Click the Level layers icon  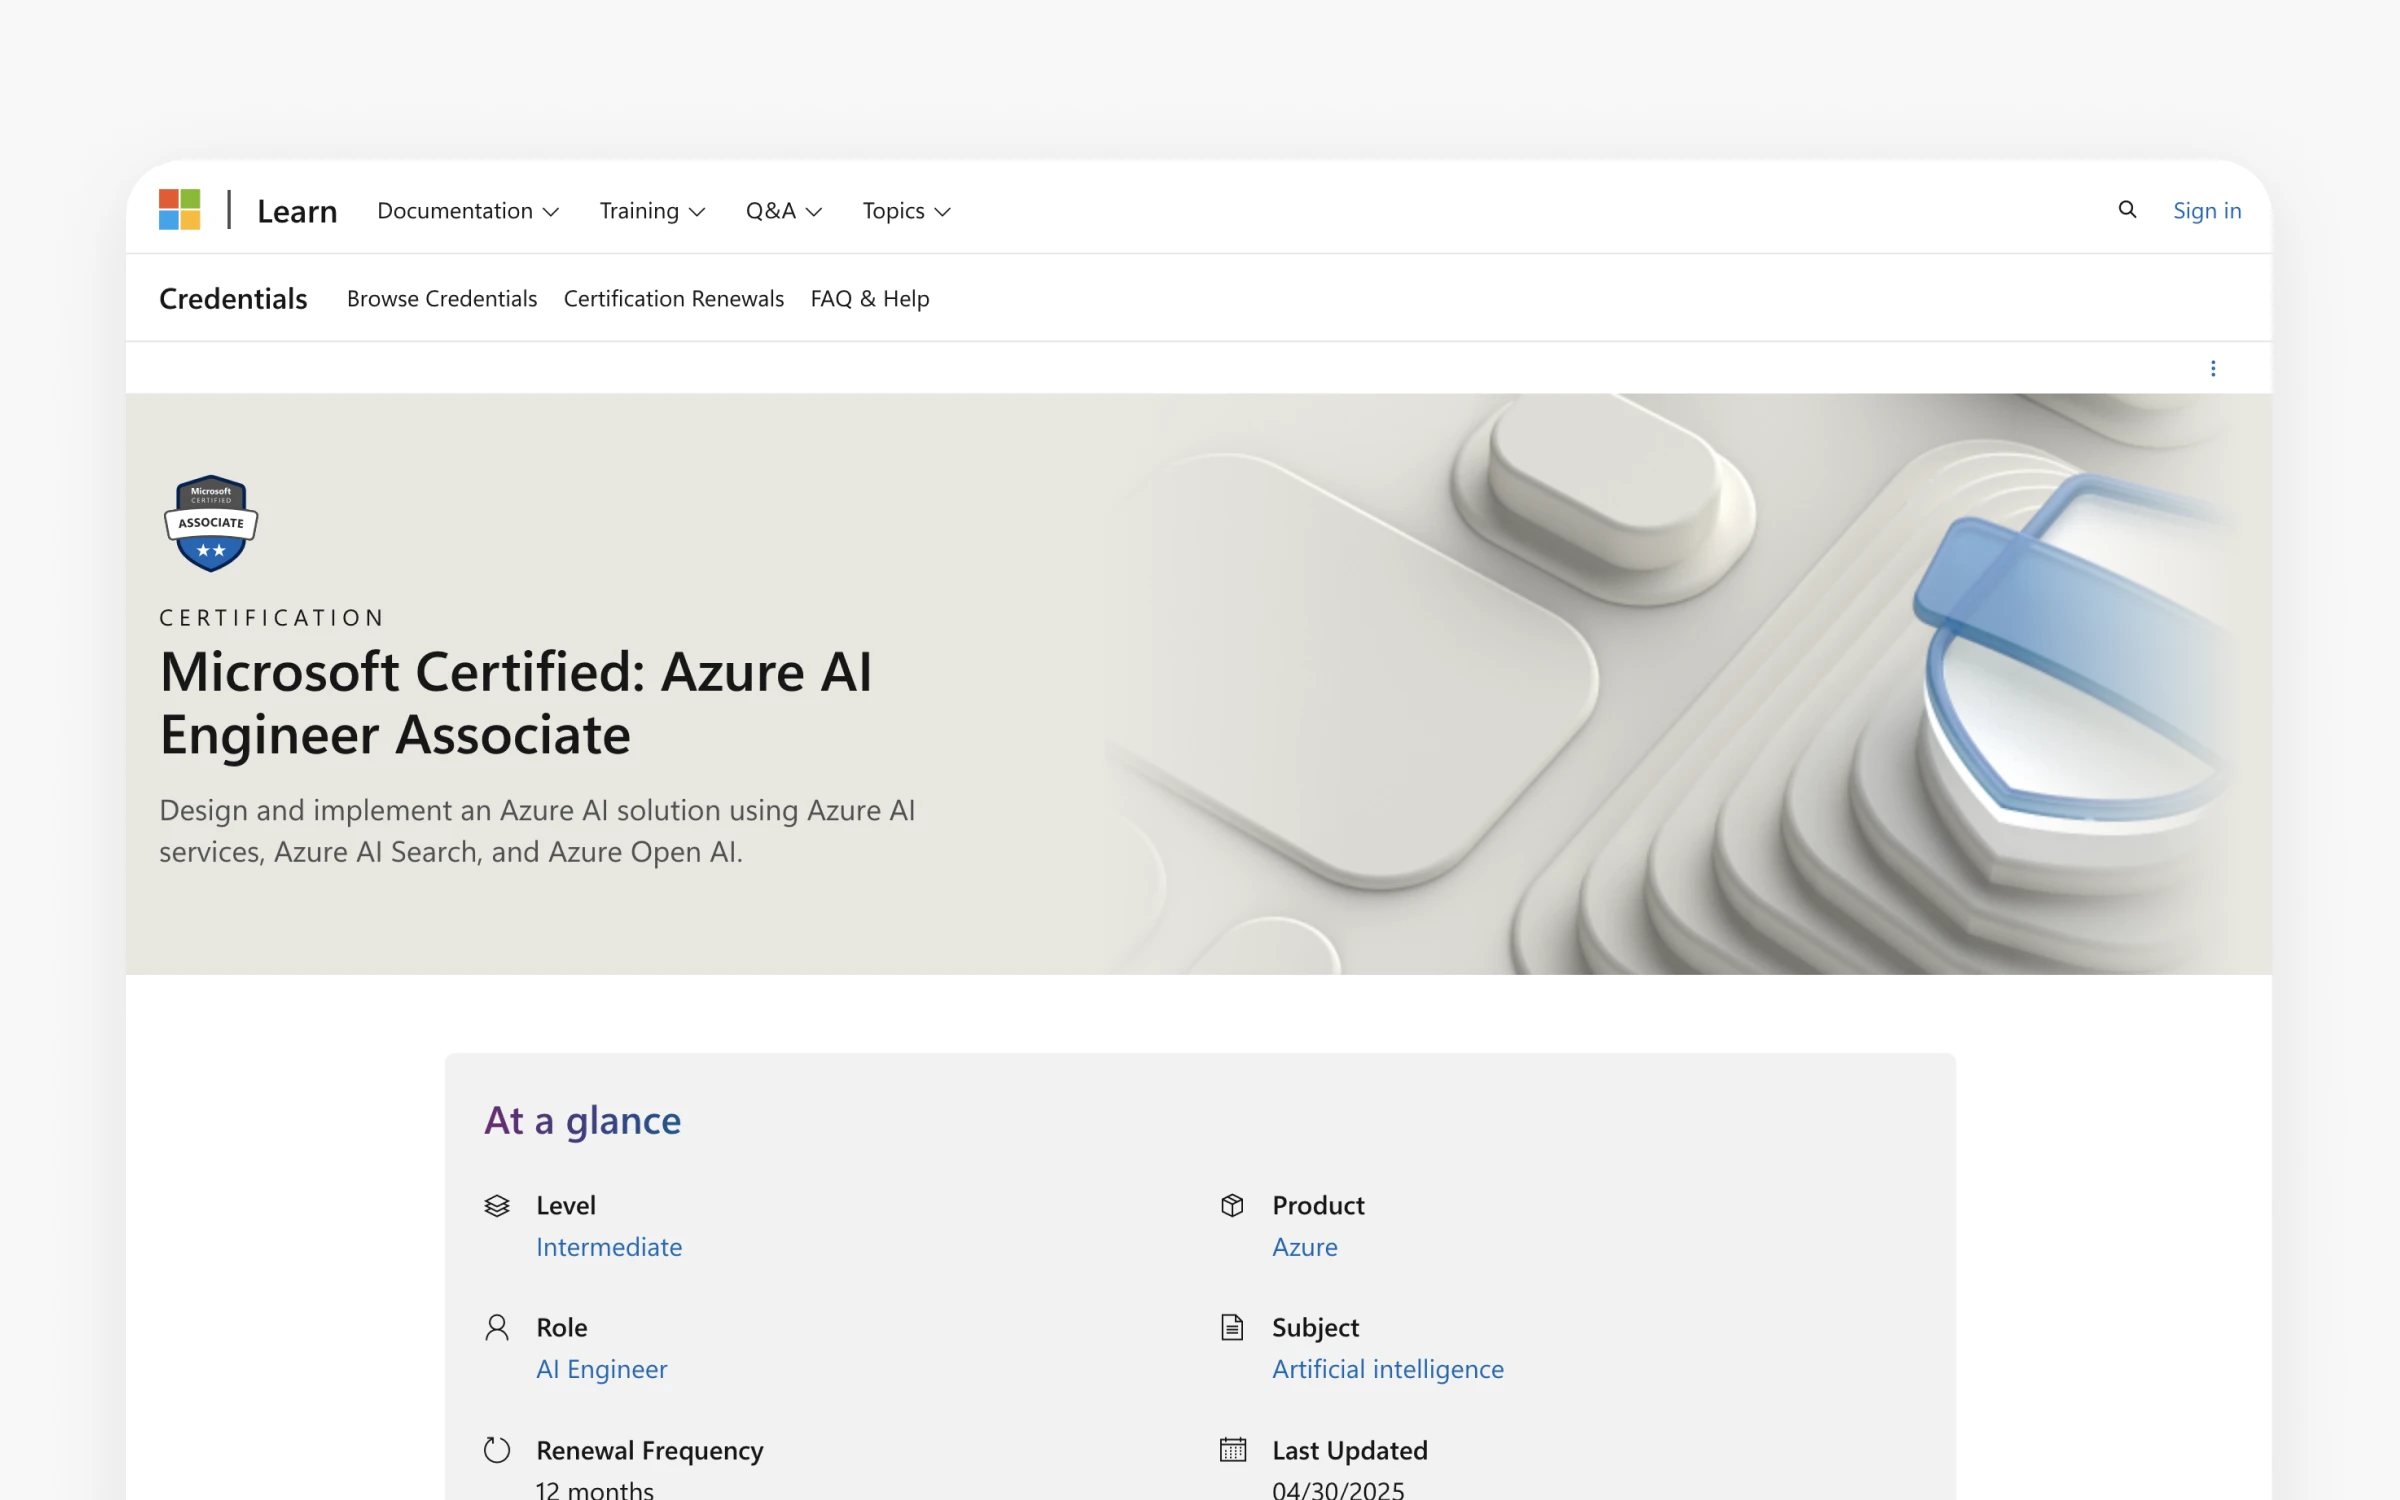click(x=497, y=1205)
